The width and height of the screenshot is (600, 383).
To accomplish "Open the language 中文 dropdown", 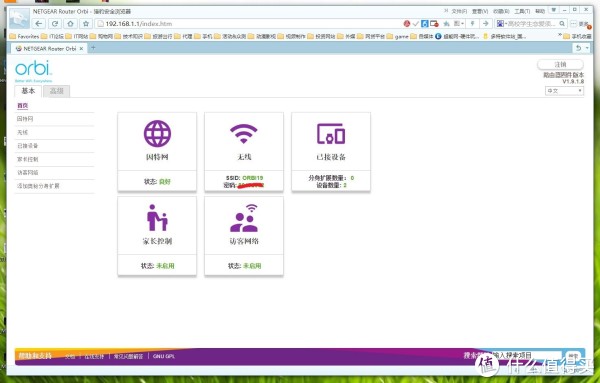I will point(564,91).
